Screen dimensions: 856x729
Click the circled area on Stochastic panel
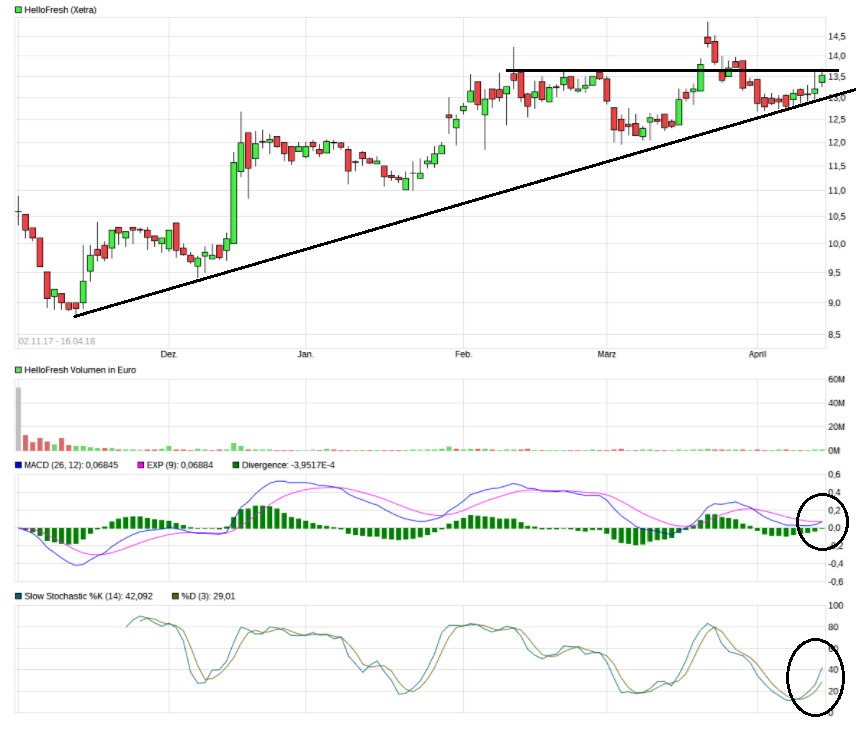[x=817, y=676]
